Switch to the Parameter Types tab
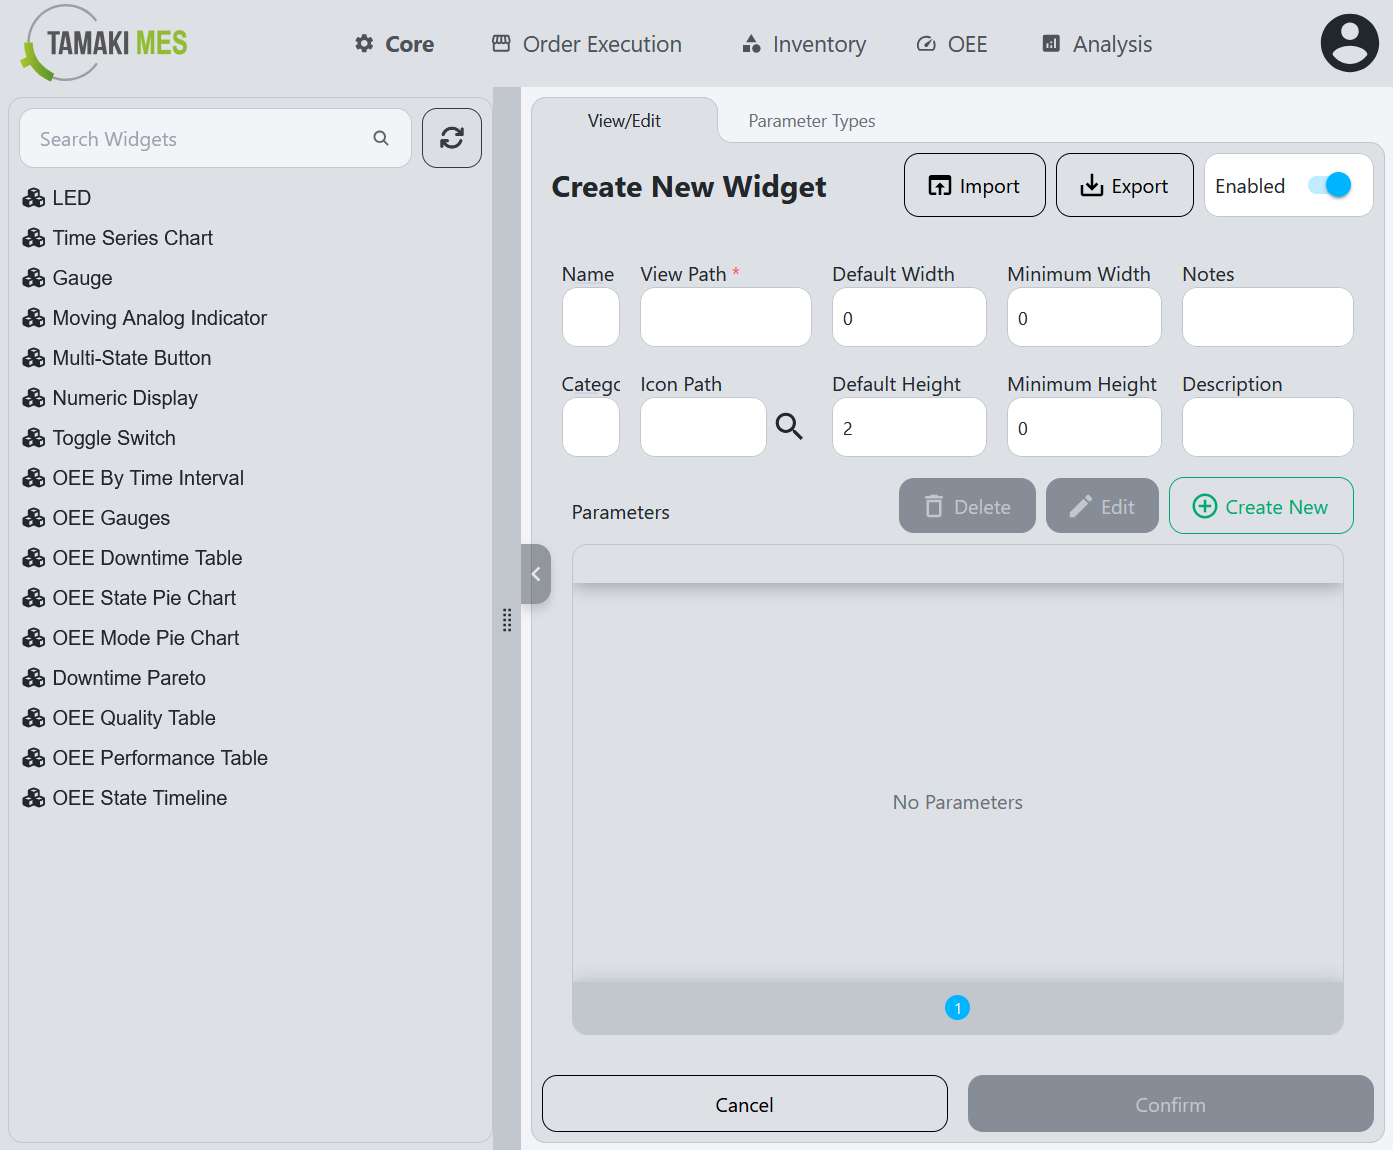The image size is (1393, 1150). [811, 120]
